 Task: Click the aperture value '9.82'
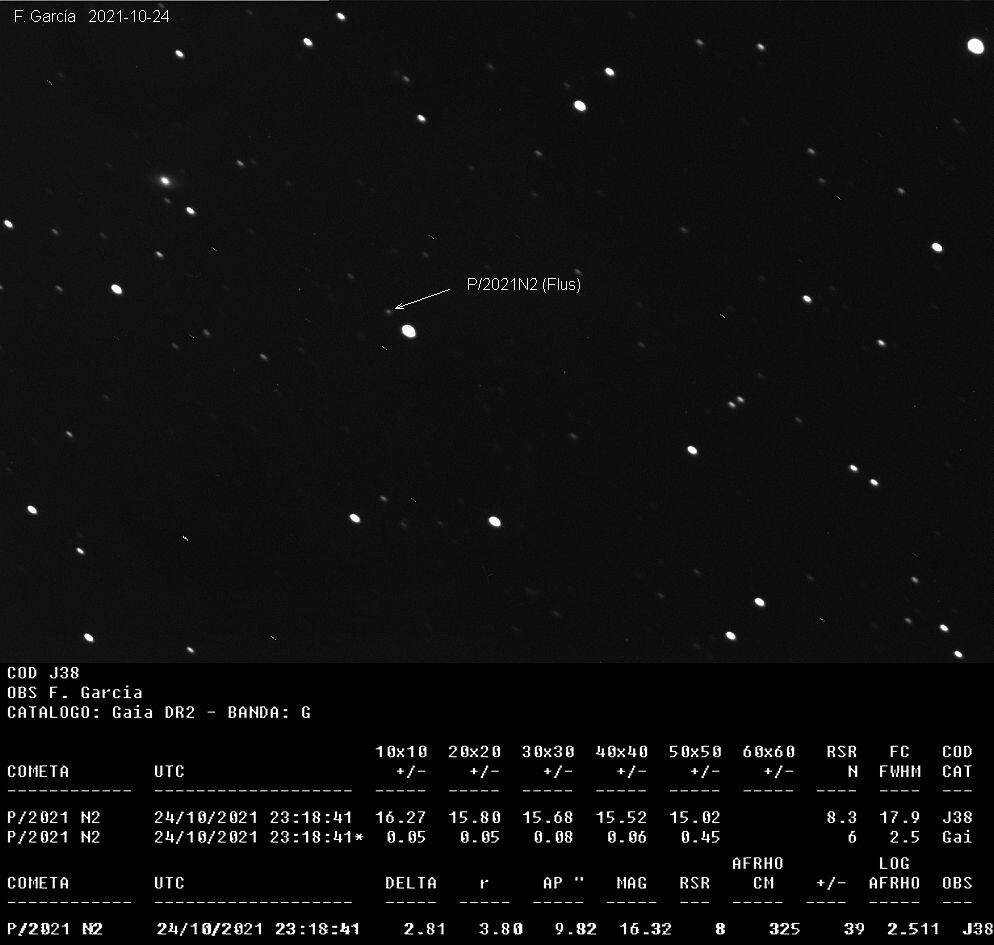pyautogui.click(x=576, y=929)
